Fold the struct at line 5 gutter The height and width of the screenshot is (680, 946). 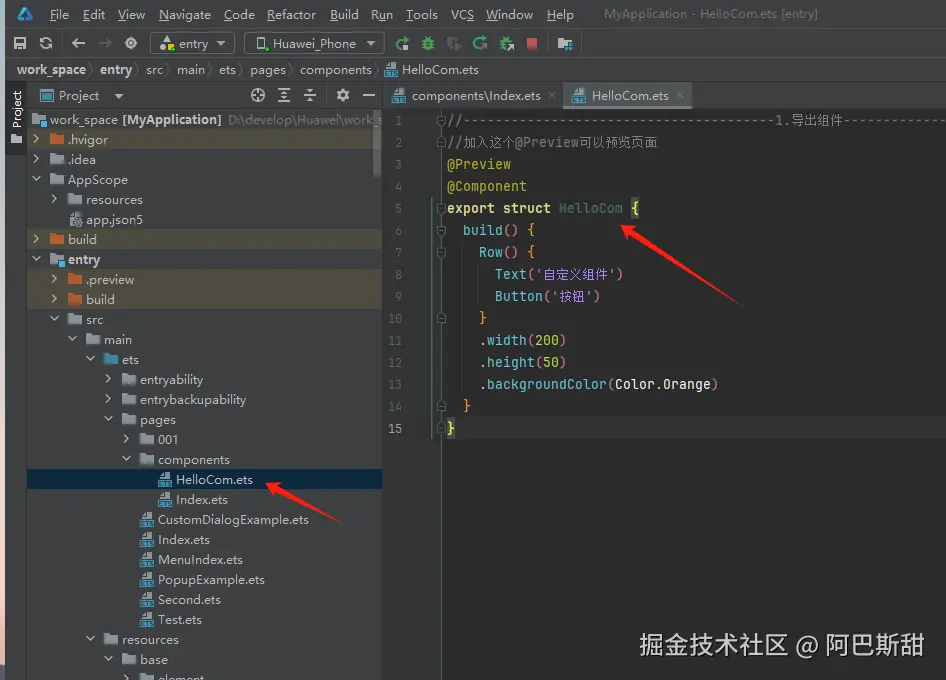tap(441, 208)
